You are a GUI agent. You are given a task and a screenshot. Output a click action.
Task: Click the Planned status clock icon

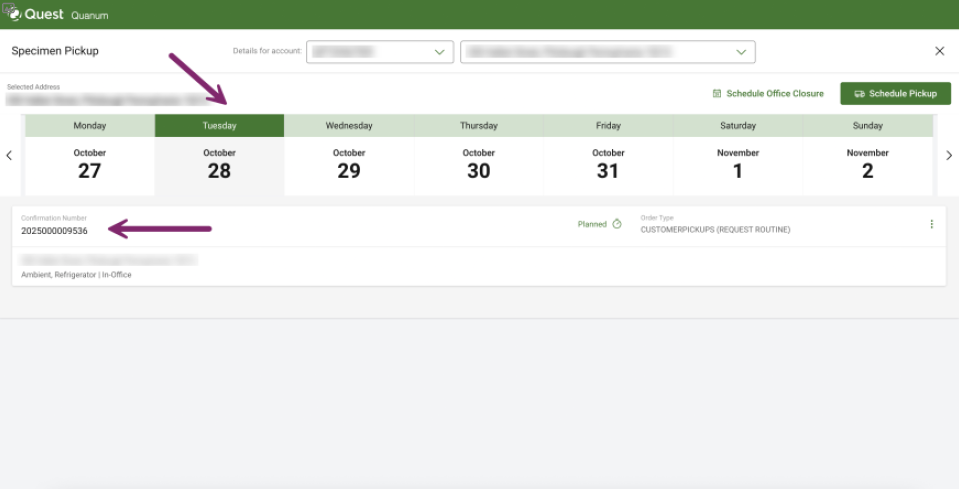[x=617, y=225]
